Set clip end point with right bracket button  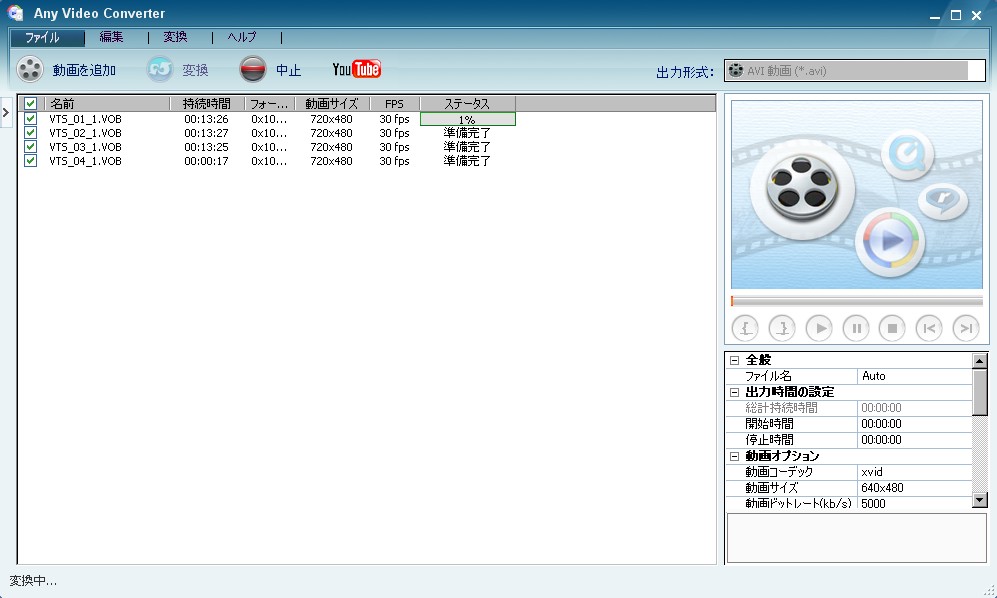[x=782, y=328]
